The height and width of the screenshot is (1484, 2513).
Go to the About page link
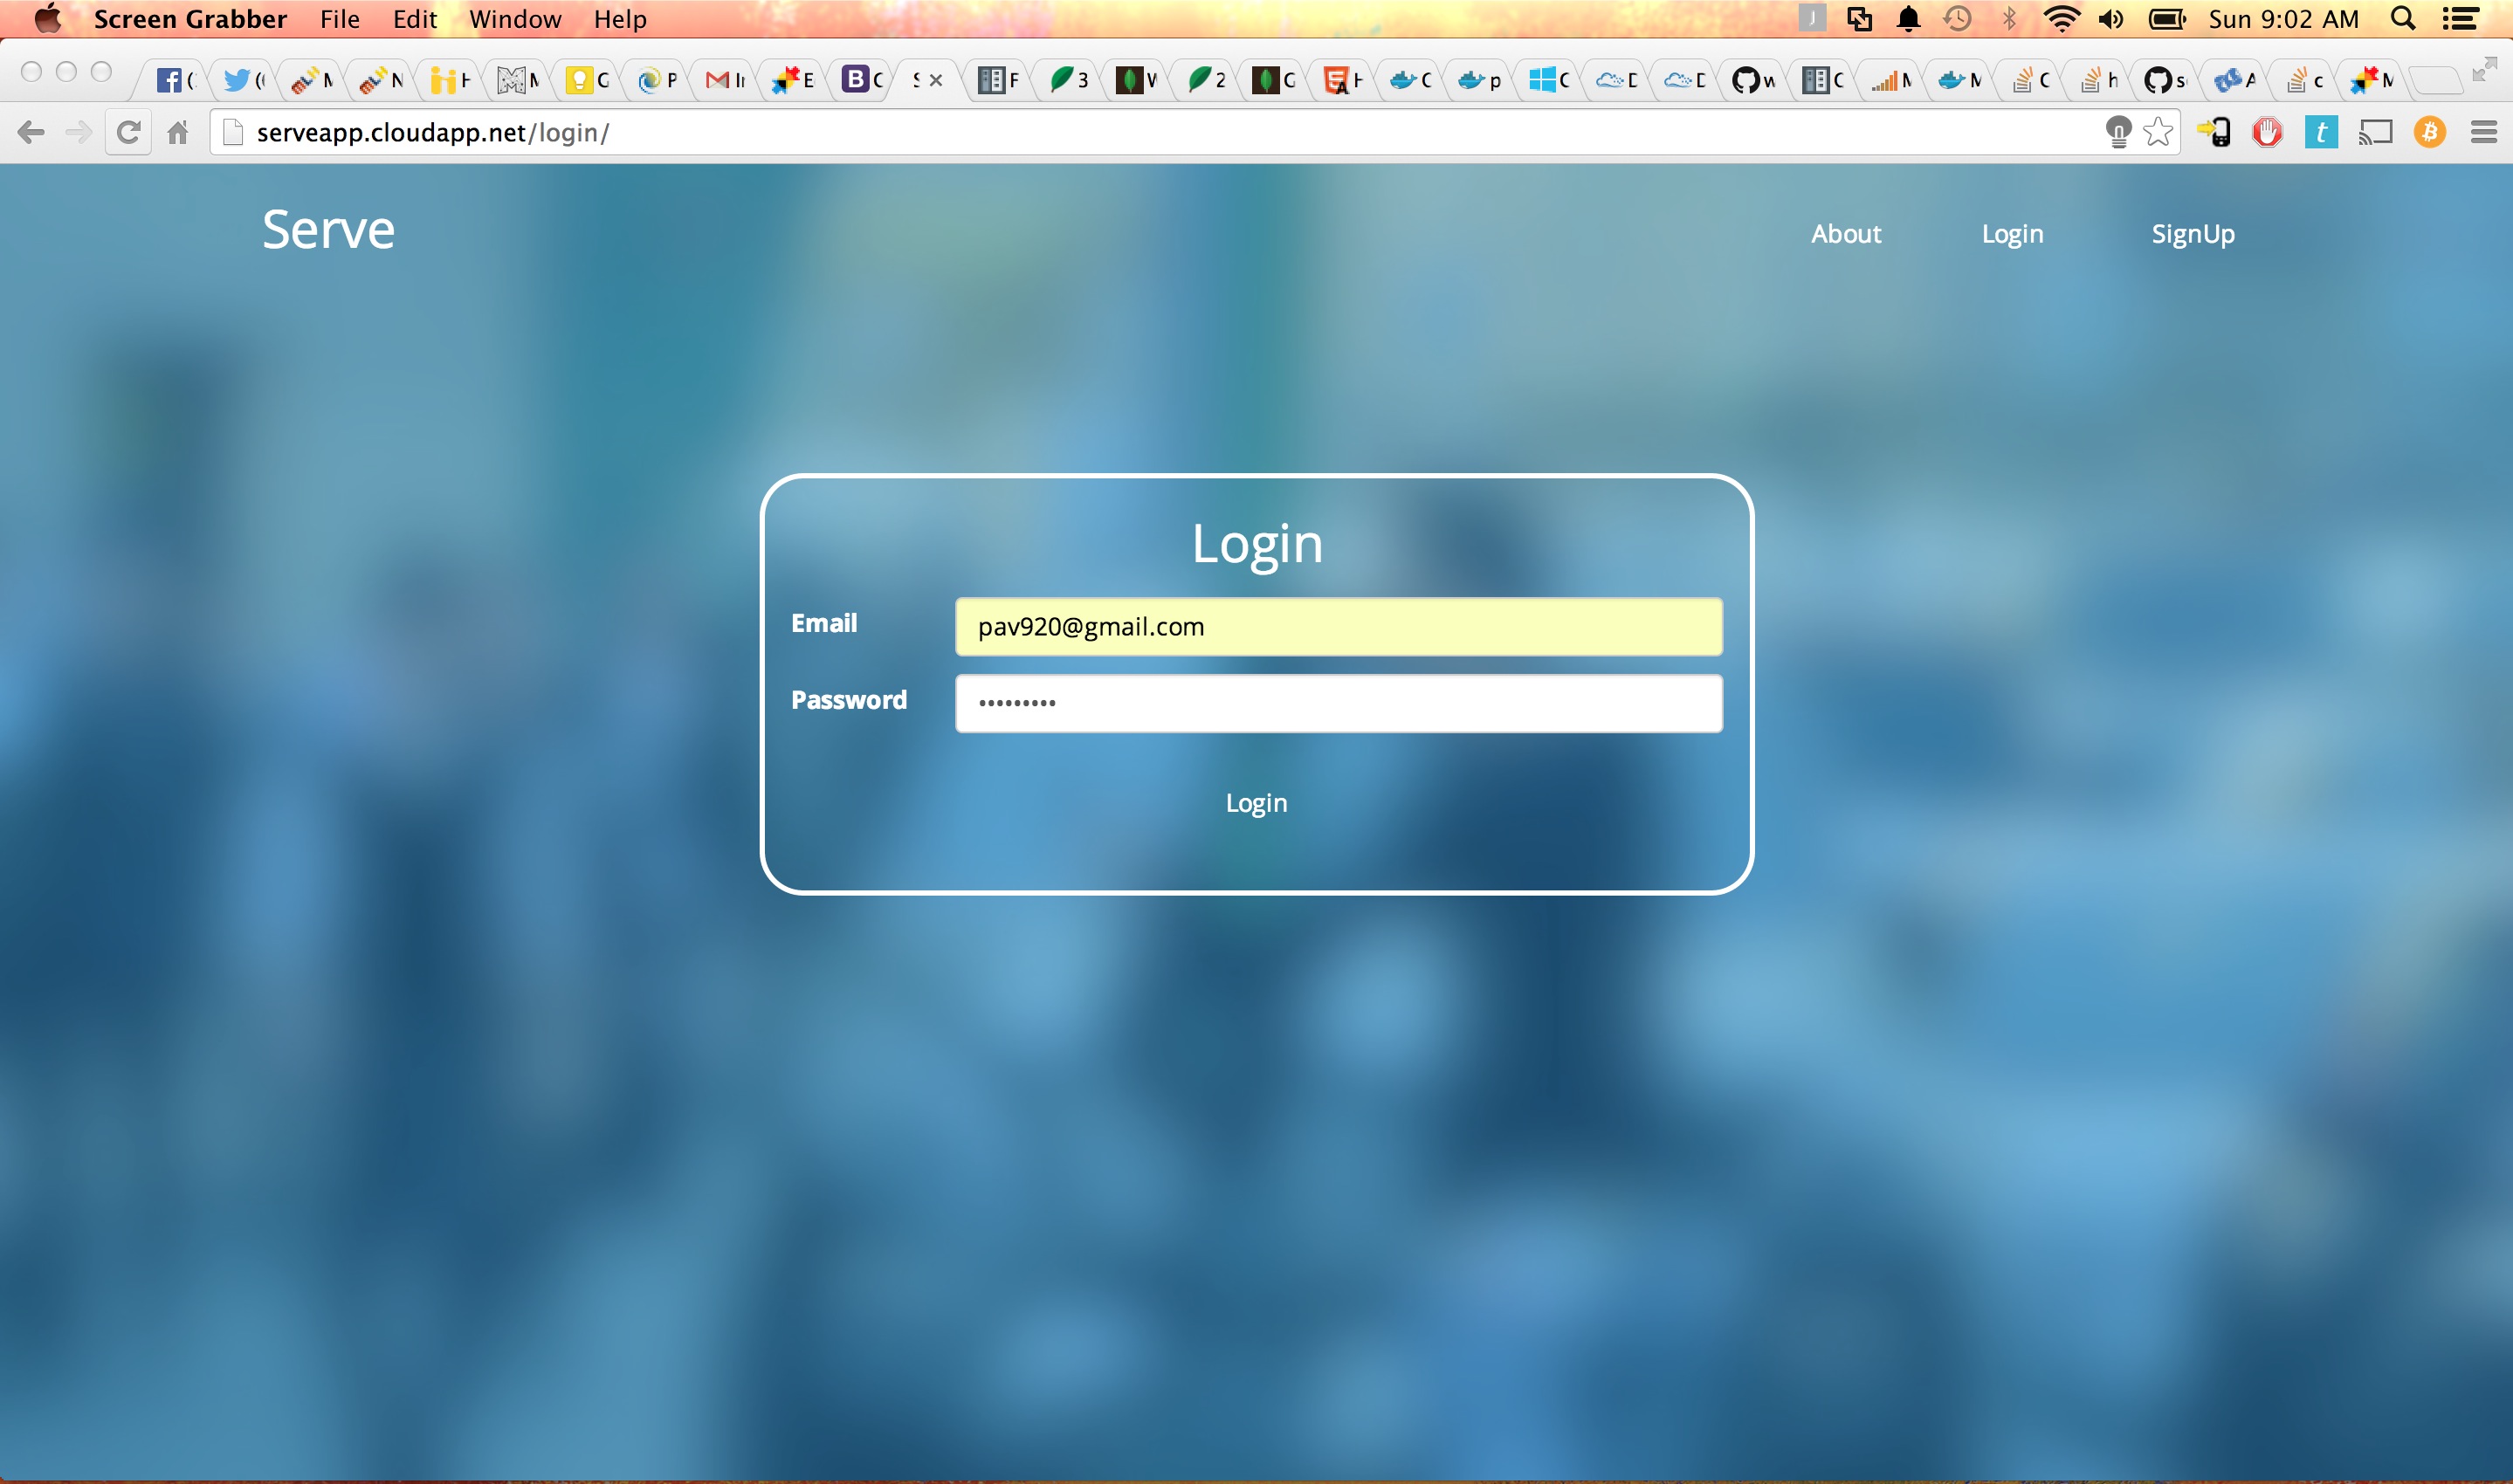1845,234
